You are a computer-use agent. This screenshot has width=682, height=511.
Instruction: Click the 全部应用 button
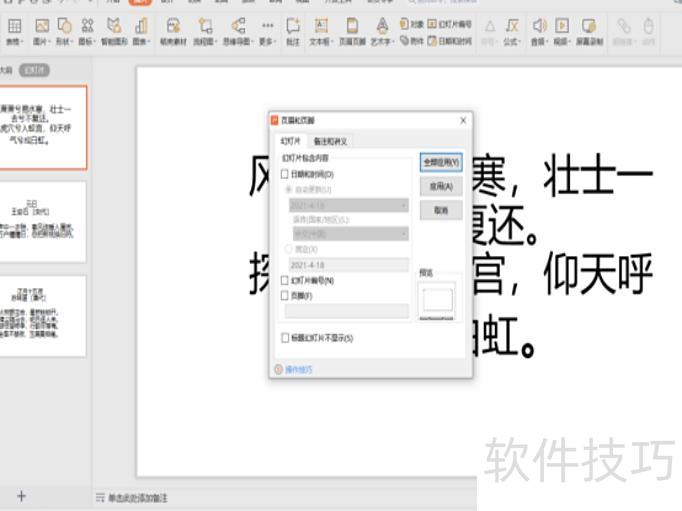441,161
